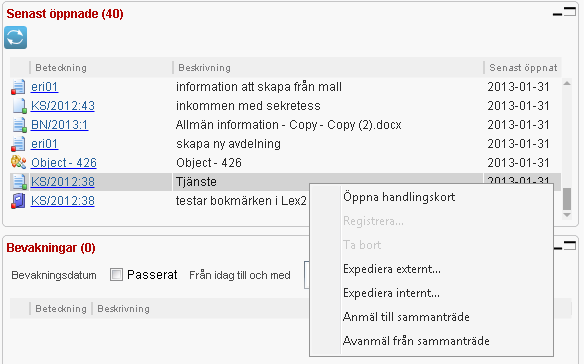Click the disabled Ta bort menu item
This screenshot has height=364, width=584.
coord(362,245)
